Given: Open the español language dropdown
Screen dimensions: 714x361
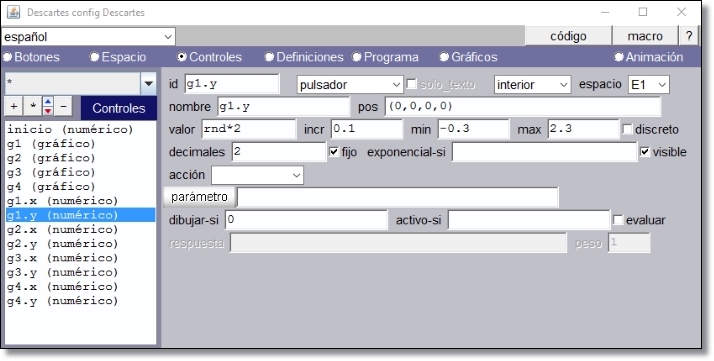Looking at the screenshot, I should [88, 37].
